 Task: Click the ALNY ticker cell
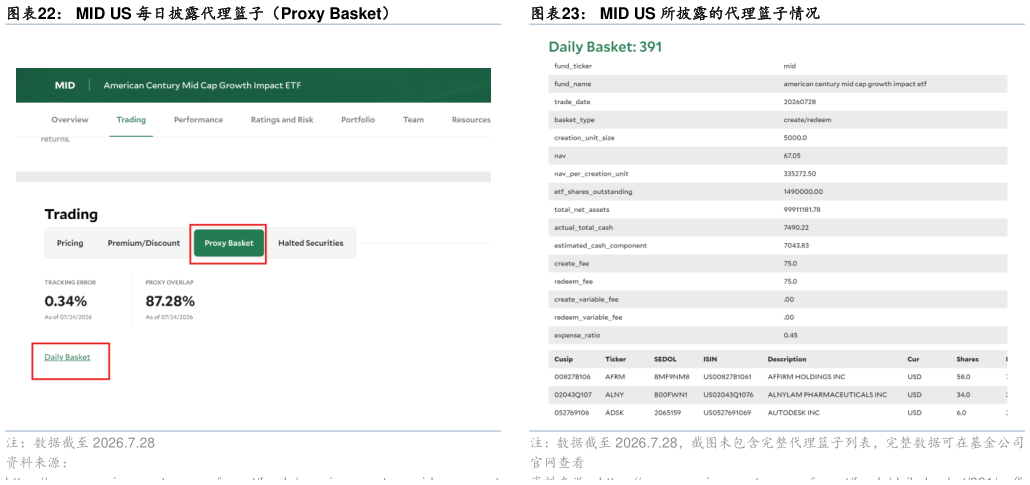pos(614,395)
